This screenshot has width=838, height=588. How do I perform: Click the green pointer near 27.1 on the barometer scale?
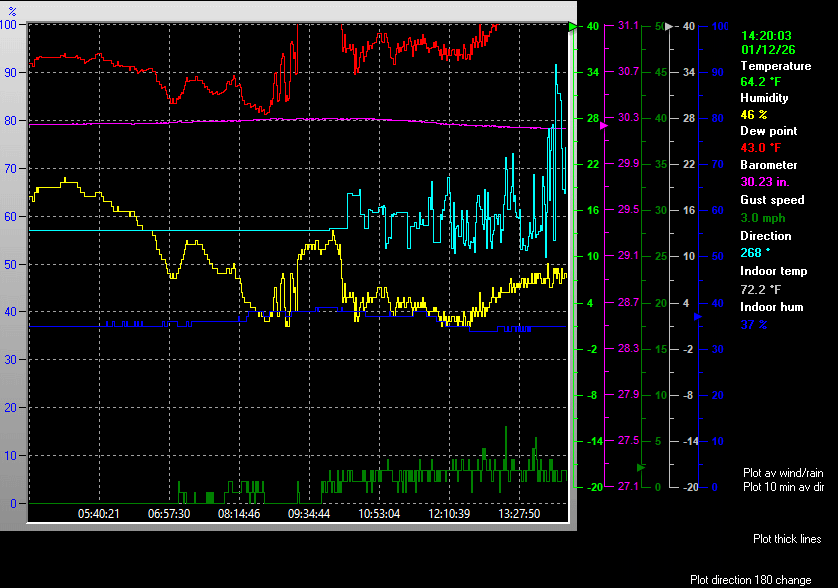(x=640, y=467)
